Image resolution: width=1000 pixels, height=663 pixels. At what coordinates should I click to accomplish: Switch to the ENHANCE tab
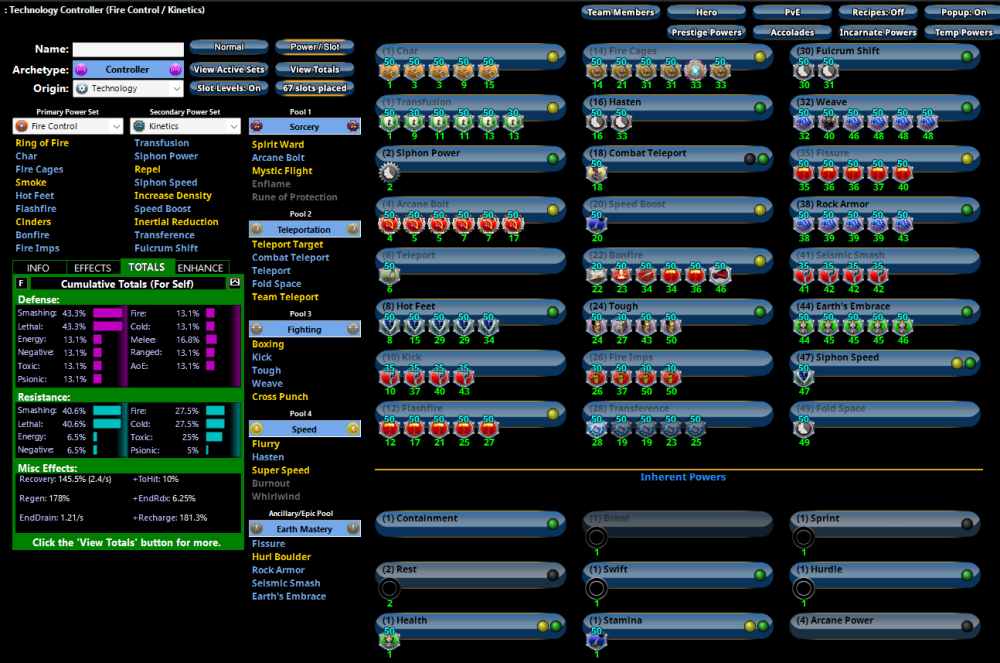tap(201, 267)
